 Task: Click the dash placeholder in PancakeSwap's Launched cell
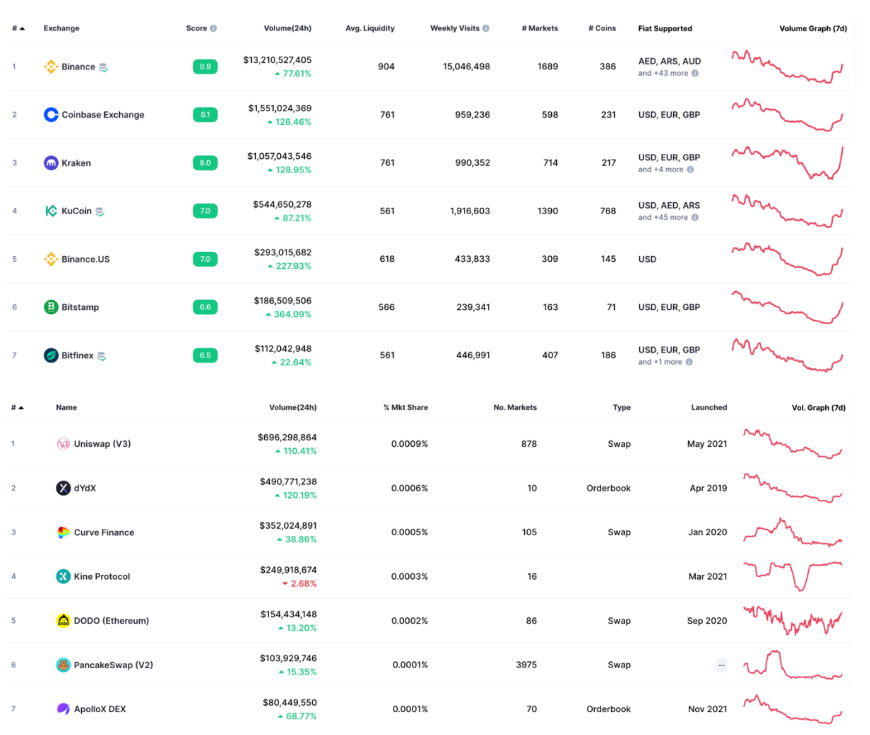(721, 665)
